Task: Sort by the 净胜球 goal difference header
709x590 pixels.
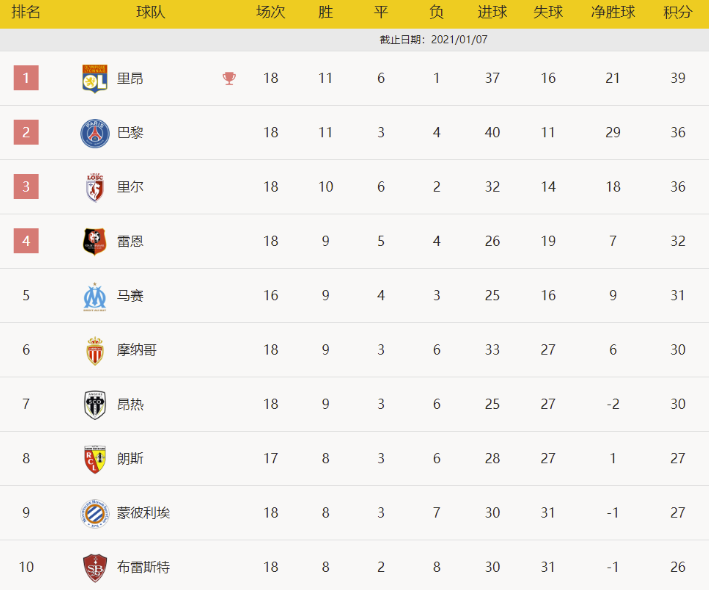Action: [613, 13]
